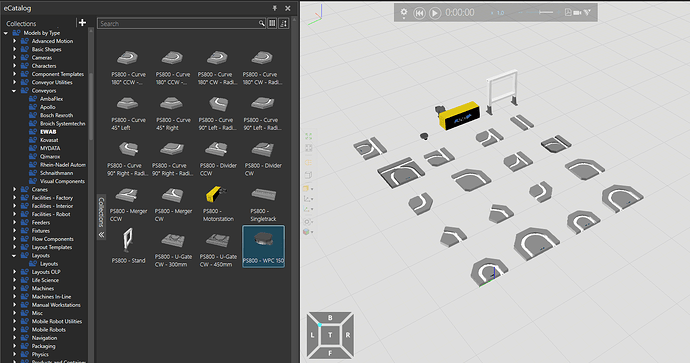Select the PS800 - Motorstation component
Image resolution: width=690 pixels, height=363 pixels.
(218, 203)
